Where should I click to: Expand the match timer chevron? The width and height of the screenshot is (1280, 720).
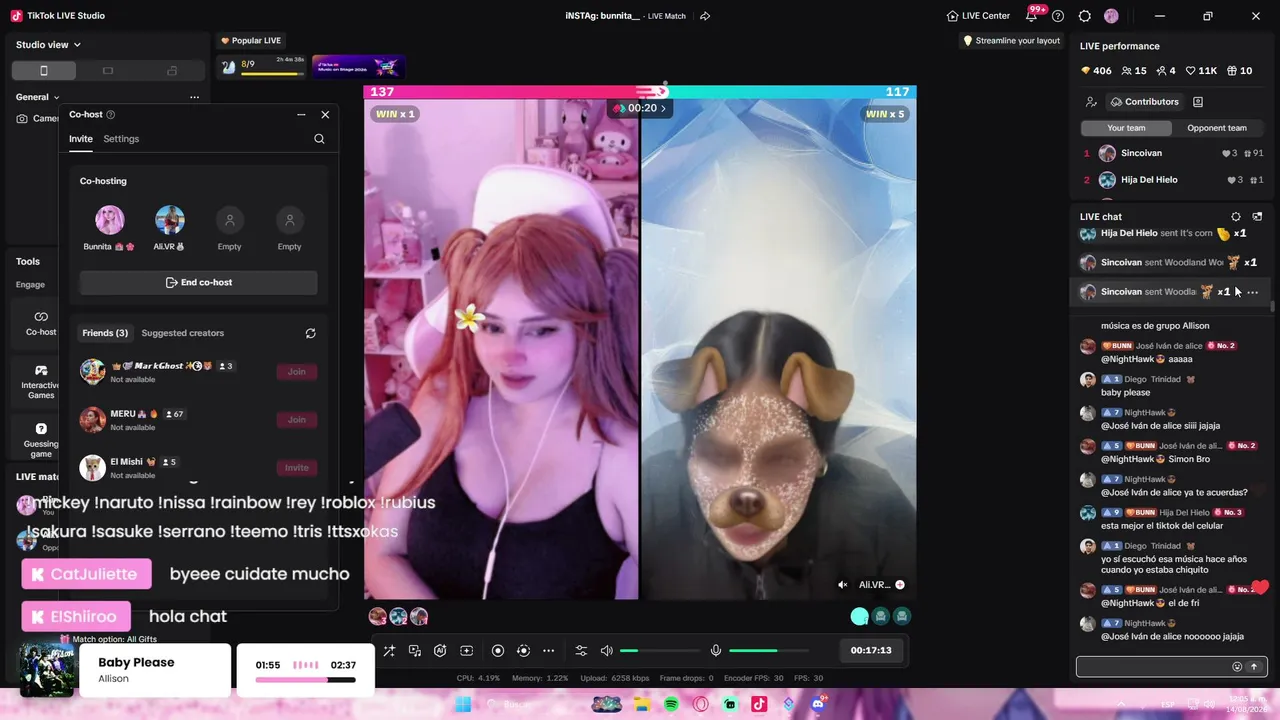click(x=663, y=108)
